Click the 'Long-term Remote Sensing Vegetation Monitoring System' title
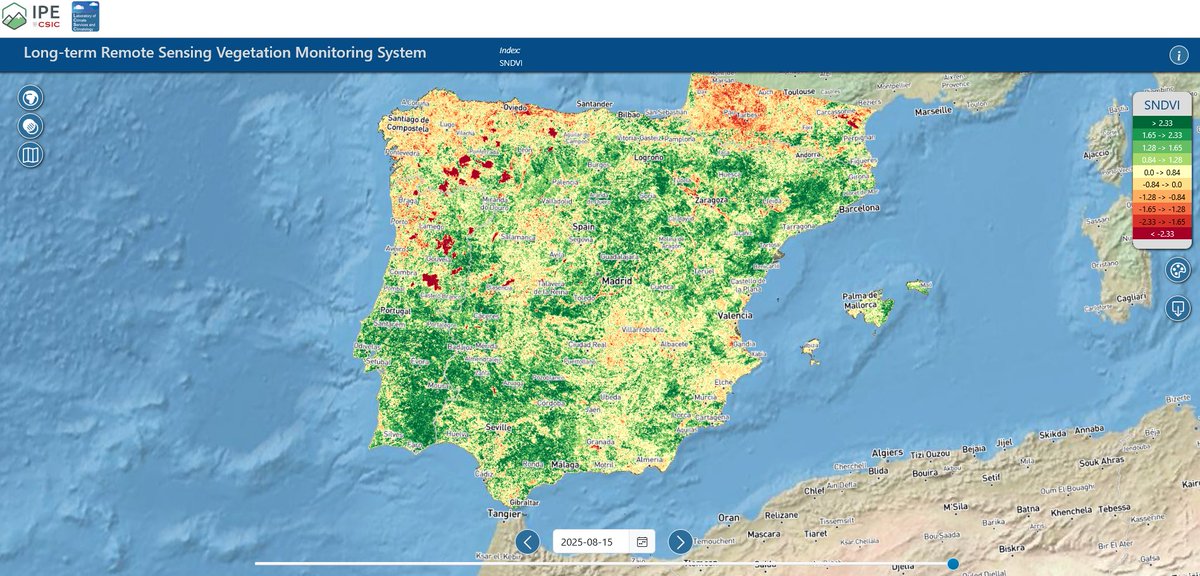The image size is (1200, 576). [x=224, y=53]
